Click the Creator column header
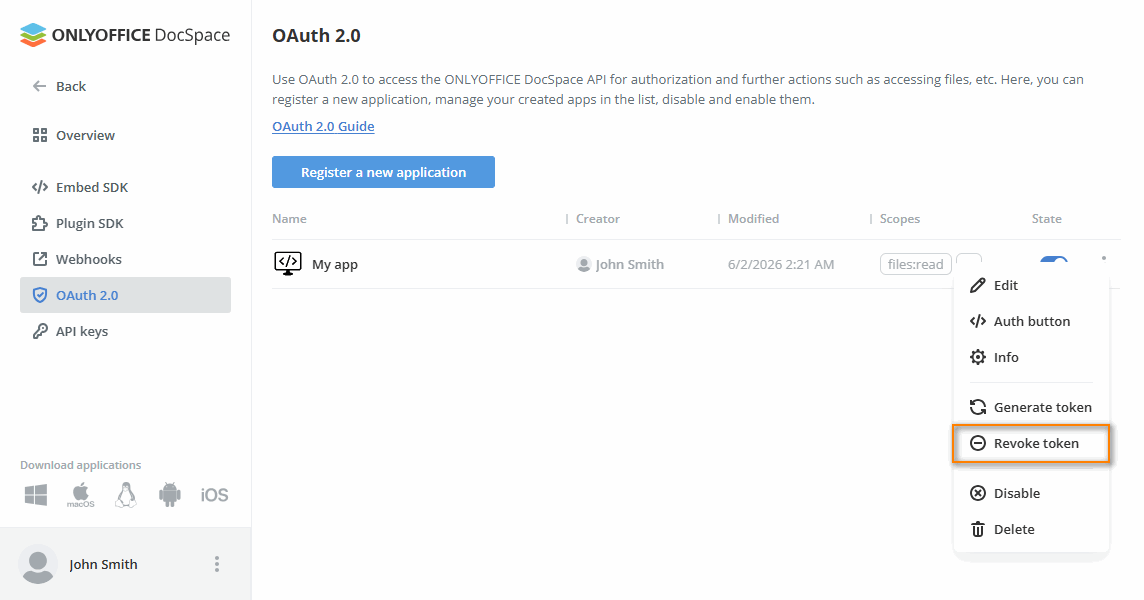The image size is (1144, 600). click(598, 219)
